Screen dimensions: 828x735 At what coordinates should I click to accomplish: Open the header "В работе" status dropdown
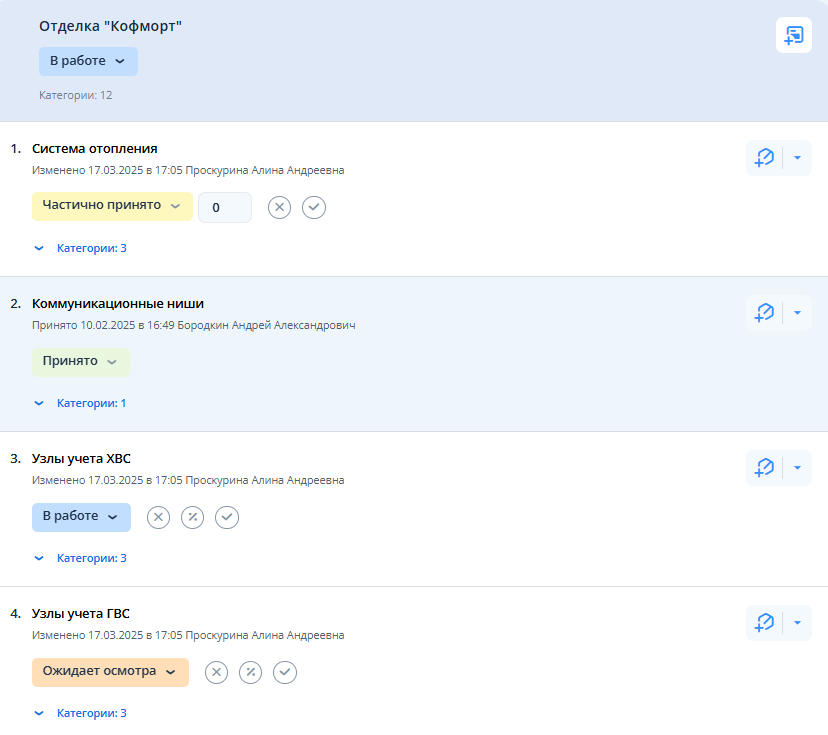(88, 61)
